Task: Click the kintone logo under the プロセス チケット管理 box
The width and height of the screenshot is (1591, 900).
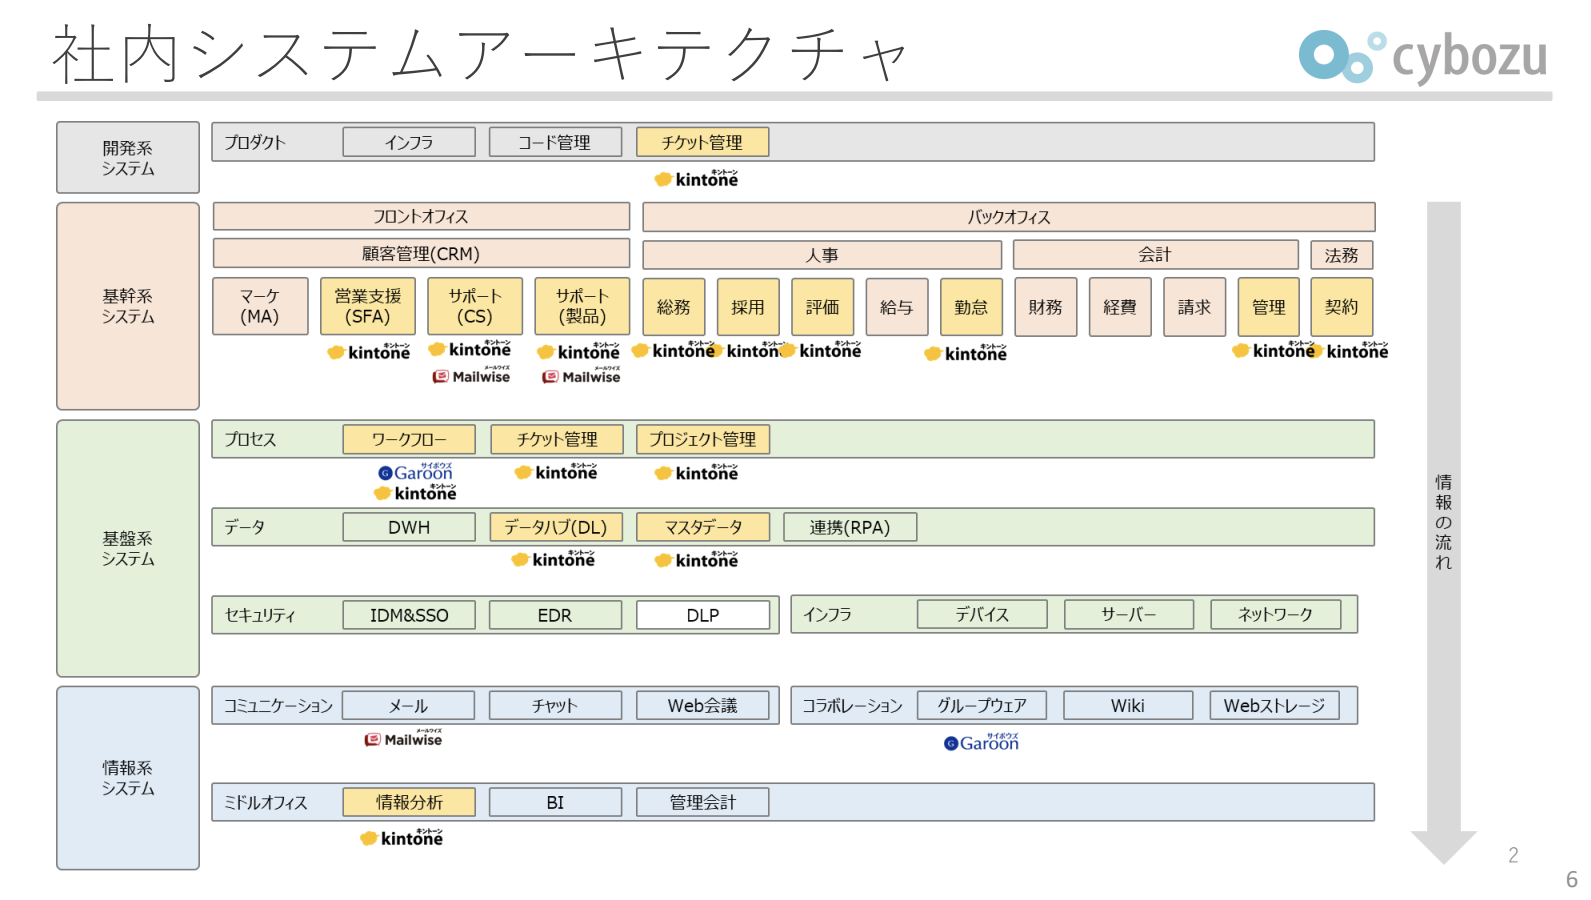Action: 556,472
